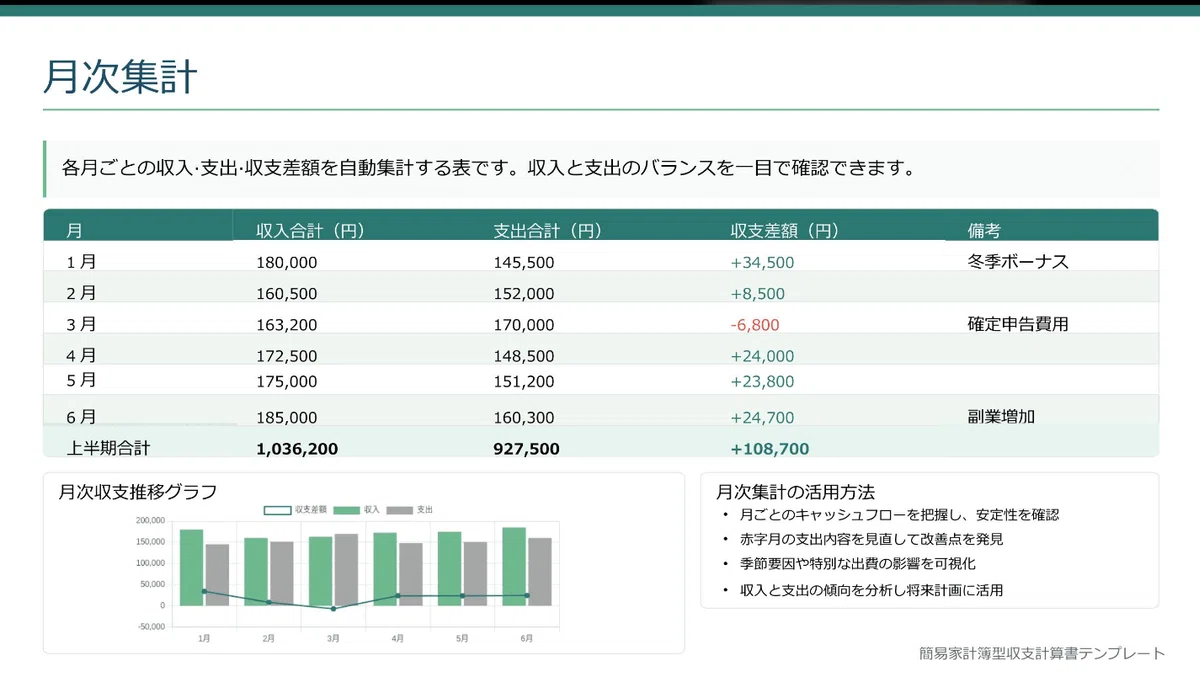Click the green income bar for 6月 in chart
This screenshot has width=1200, height=682.
pos(514,566)
